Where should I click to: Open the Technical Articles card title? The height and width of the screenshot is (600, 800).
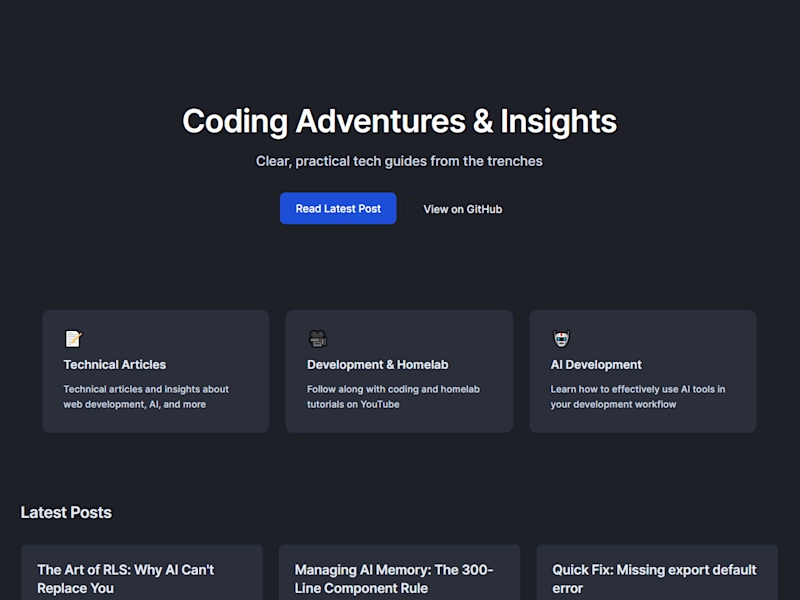(115, 365)
